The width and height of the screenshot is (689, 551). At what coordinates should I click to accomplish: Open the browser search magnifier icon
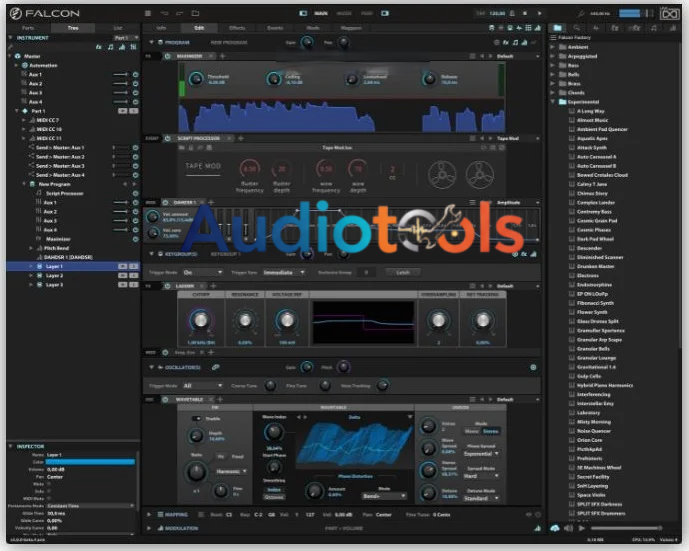click(577, 28)
